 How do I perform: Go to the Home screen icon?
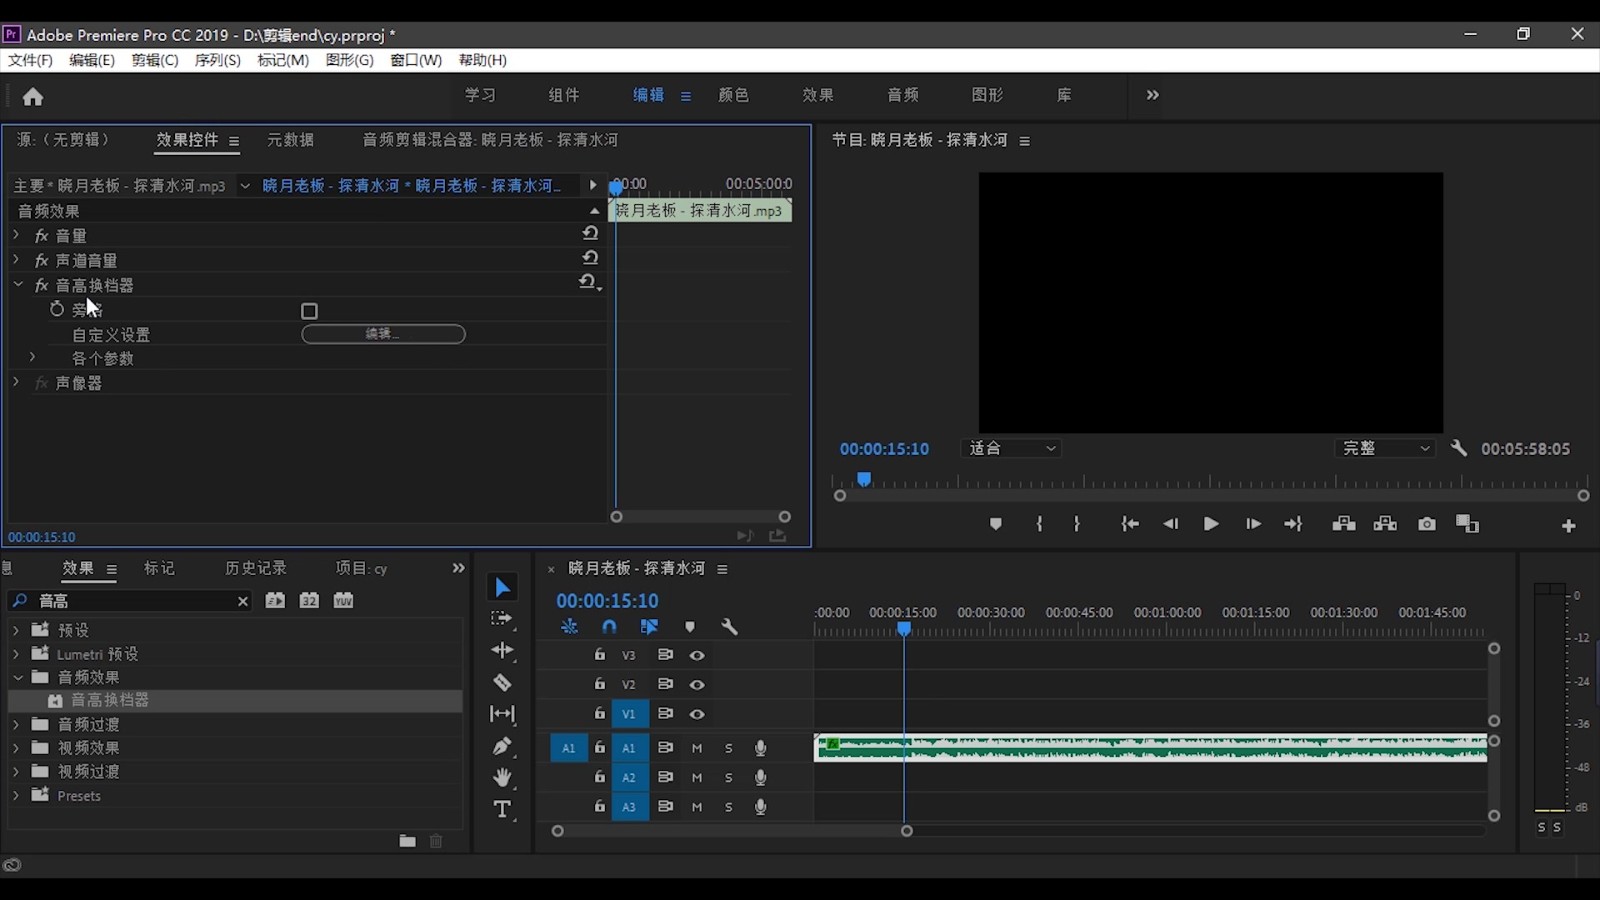pyautogui.click(x=33, y=97)
